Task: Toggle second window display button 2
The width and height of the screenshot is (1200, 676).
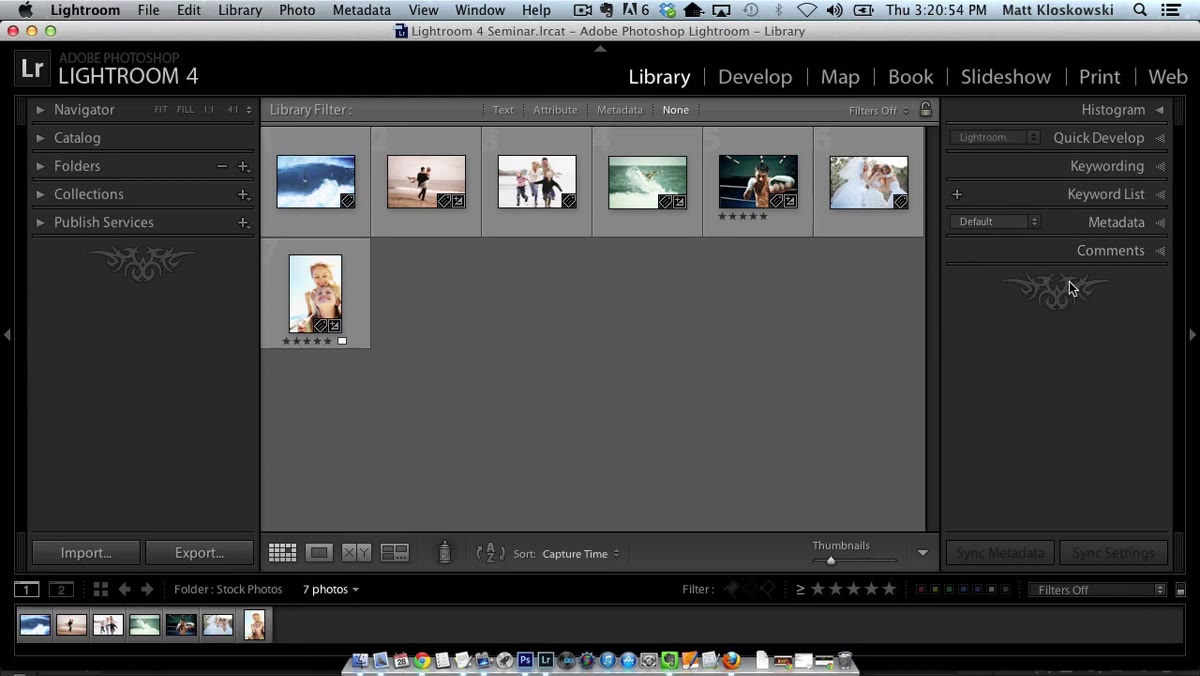Action: point(62,590)
